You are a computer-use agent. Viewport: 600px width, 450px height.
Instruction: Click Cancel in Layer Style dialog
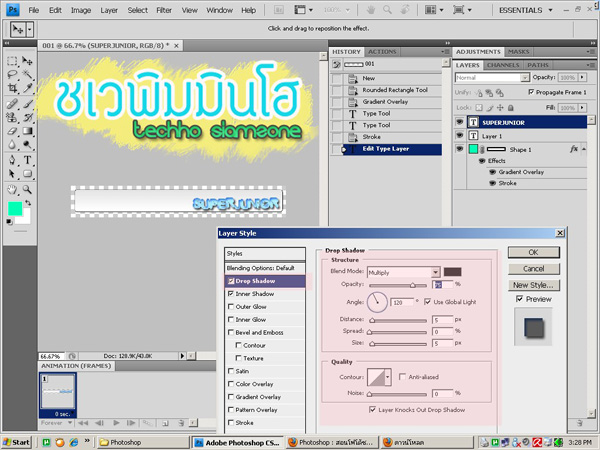click(533, 269)
